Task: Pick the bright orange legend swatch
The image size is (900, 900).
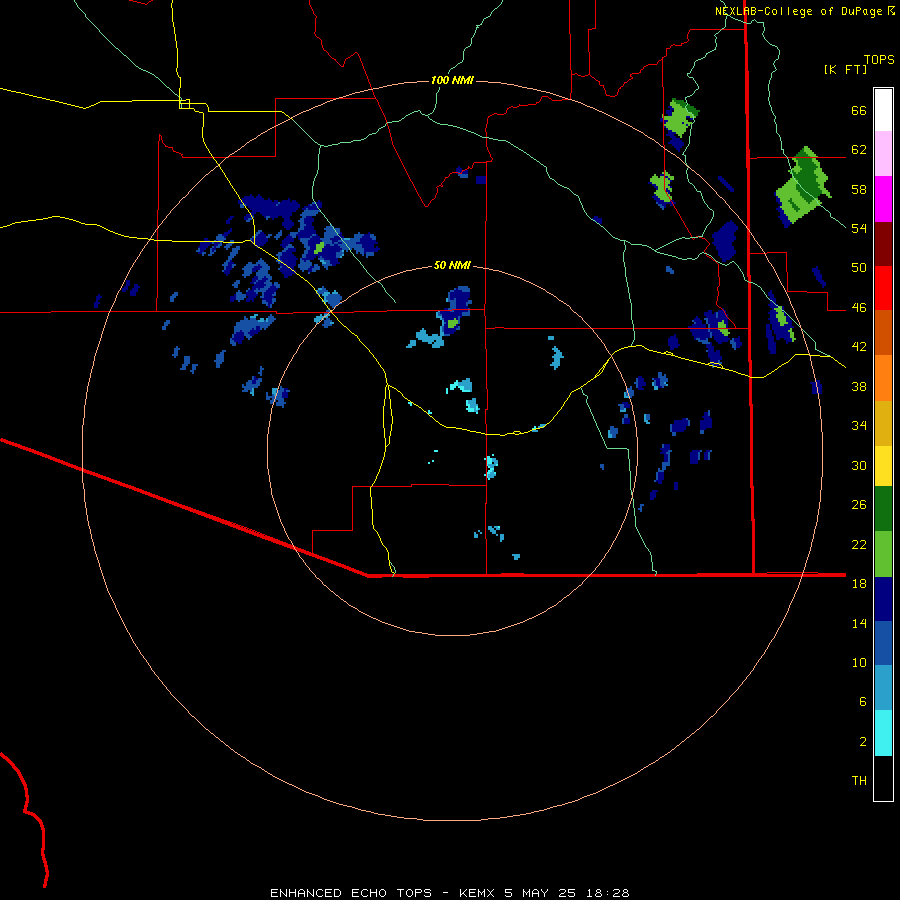Action: click(883, 378)
